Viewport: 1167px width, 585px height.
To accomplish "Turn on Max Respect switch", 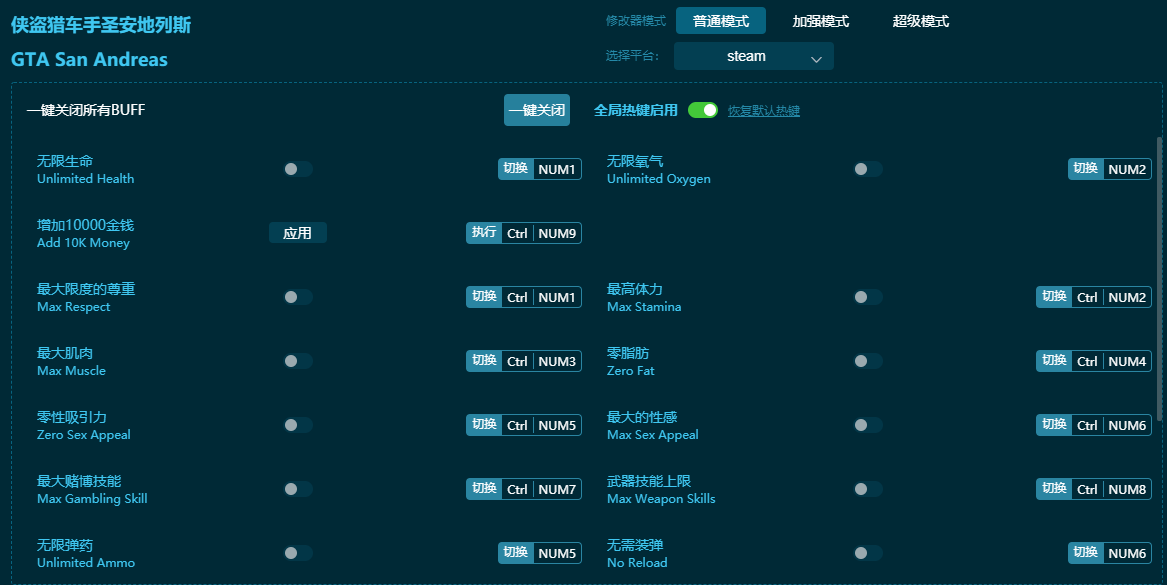I will (x=297, y=297).
